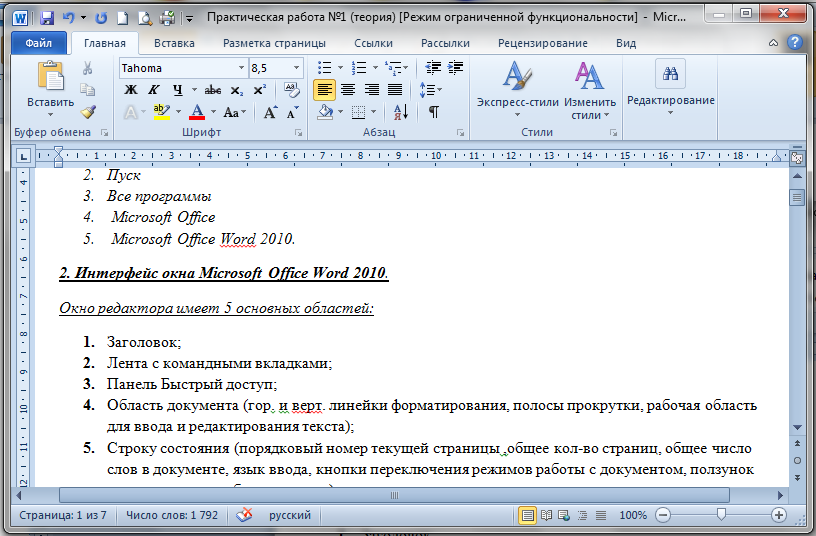
Task: Switch to Рецензирование tab
Action: (542, 43)
